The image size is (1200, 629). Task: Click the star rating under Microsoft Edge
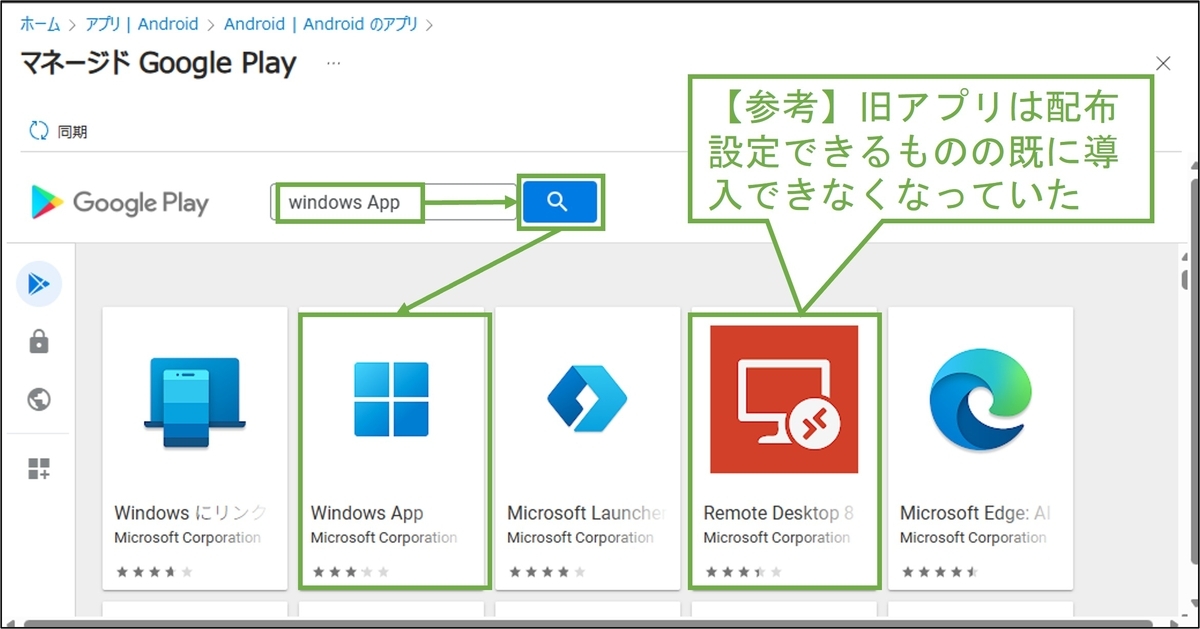coord(940,572)
